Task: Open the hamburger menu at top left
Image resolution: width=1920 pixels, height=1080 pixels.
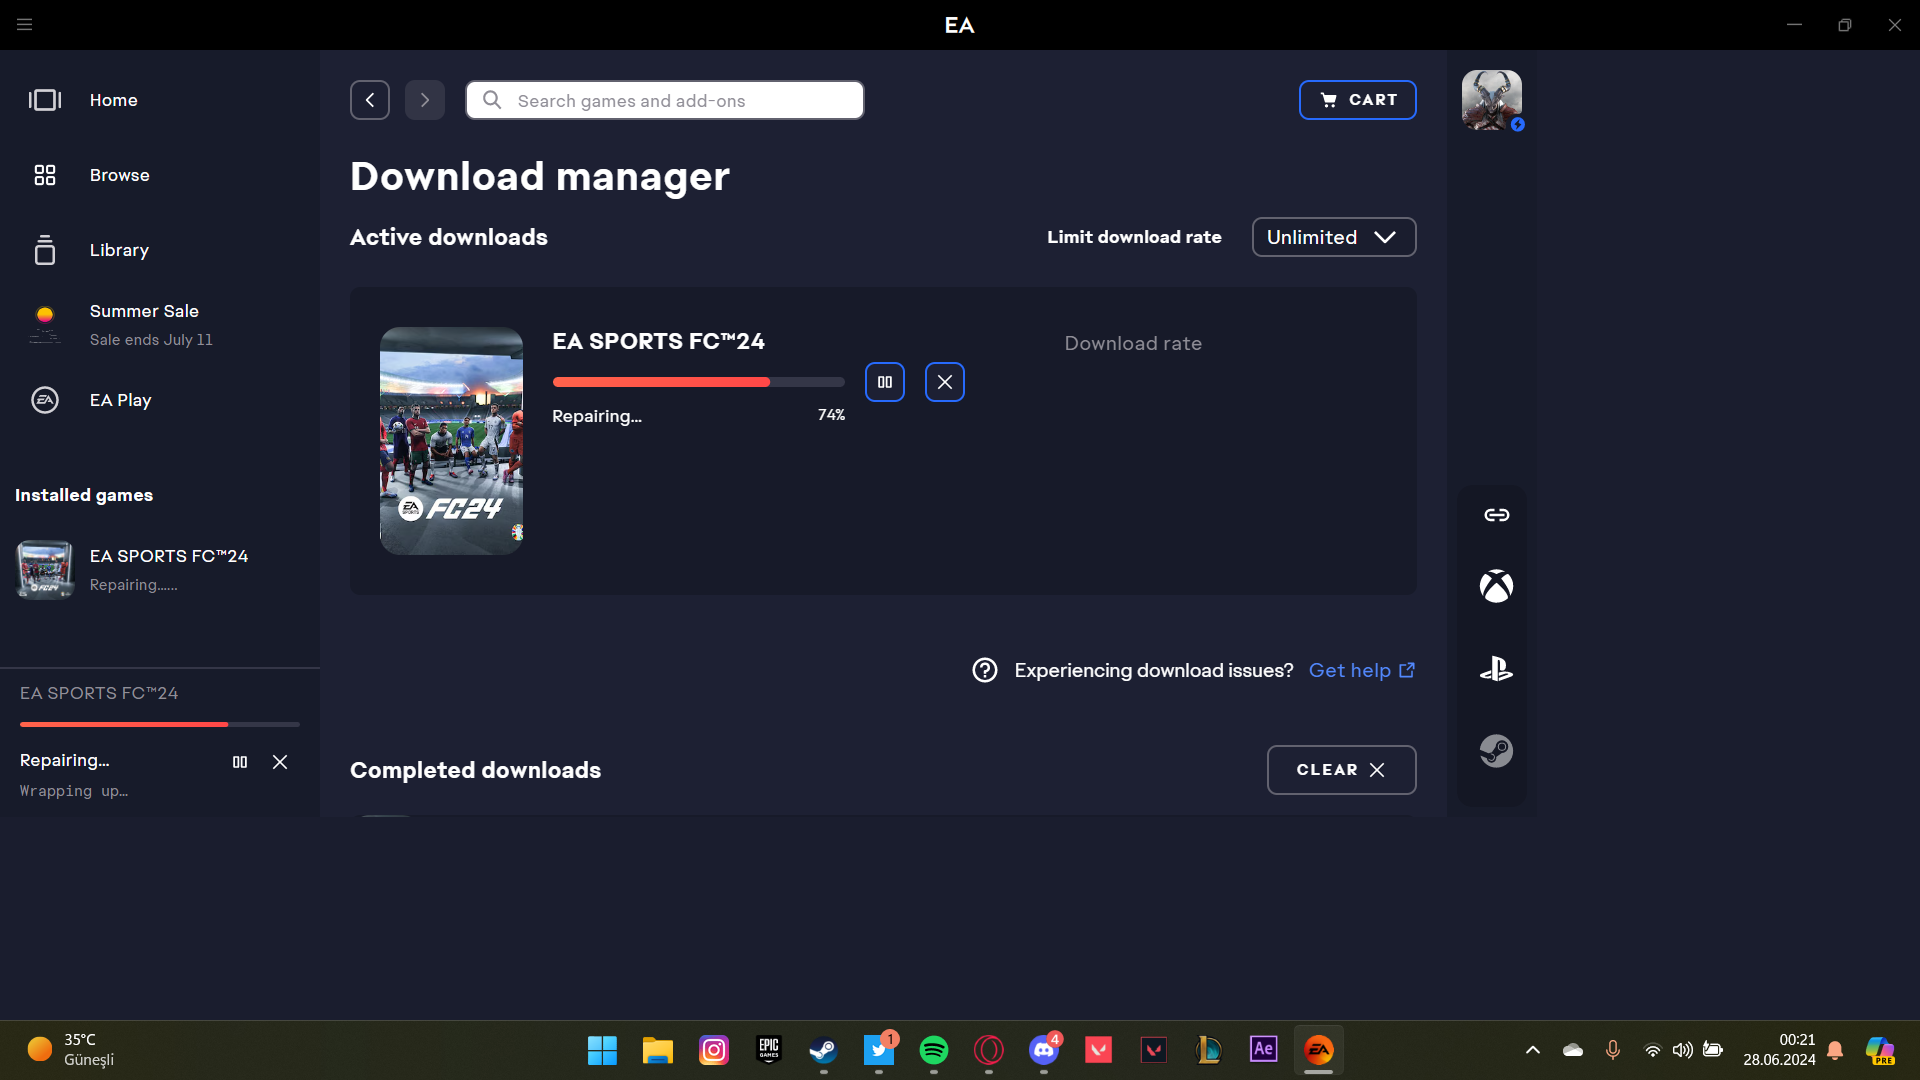Action: pos(25,24)
